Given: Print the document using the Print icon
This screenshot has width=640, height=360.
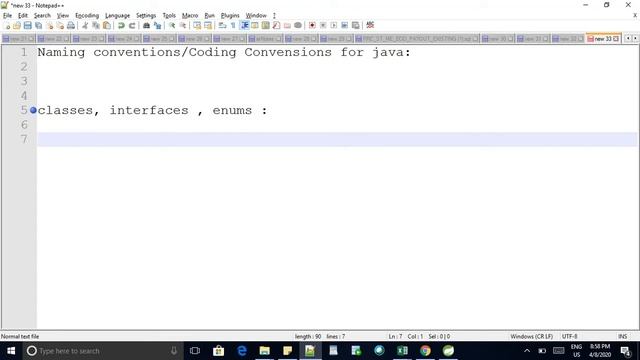Looking at the screenshot, I should pyautogui.click(x=71, y=25).
